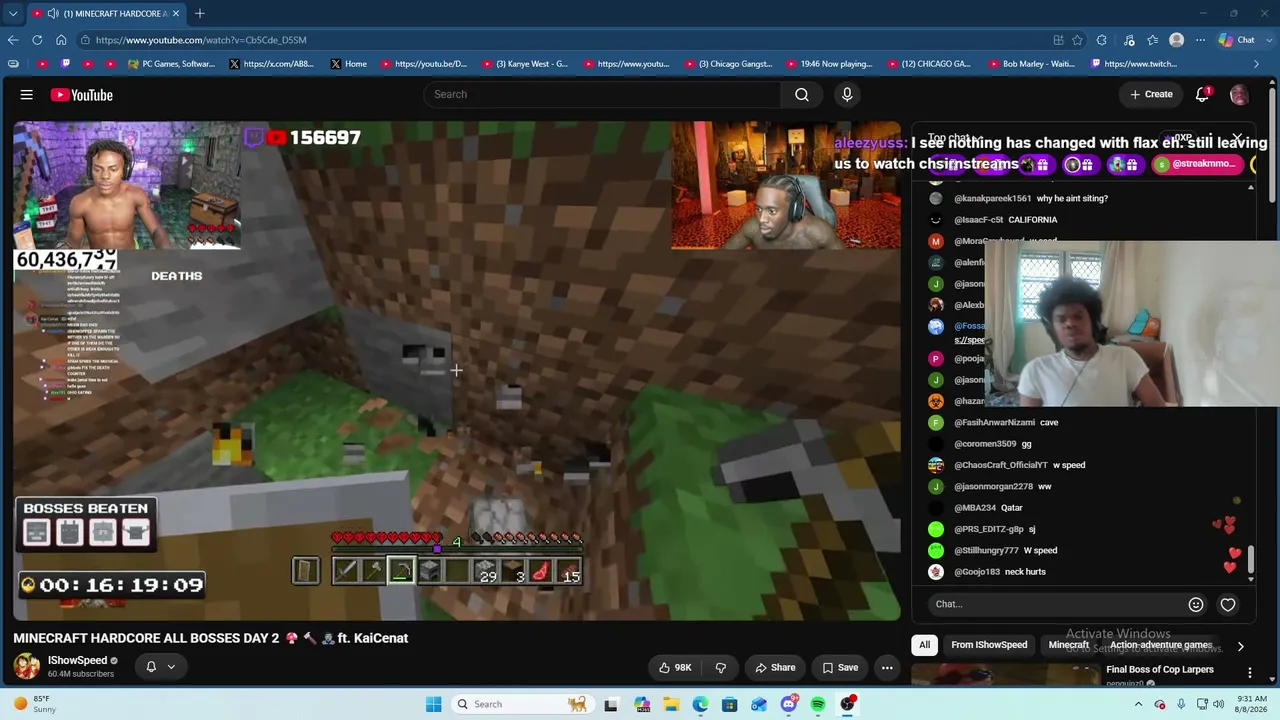This screenshot has height=720, width=1280.
Task: Open more actions menu under video
Action: click(887, 667)
